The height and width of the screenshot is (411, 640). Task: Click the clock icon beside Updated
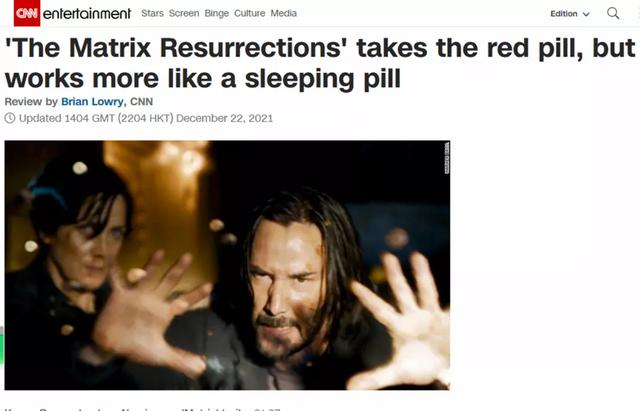click(x=10, y=118)
